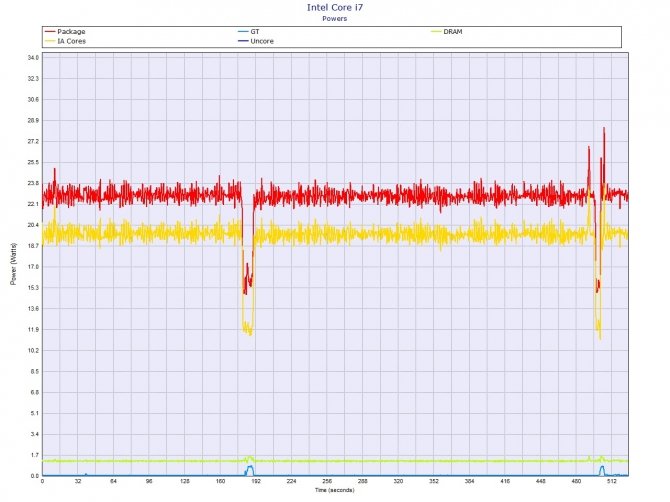Click the 320 time axis tick label

pyautogui.click(x=398, y=481)
